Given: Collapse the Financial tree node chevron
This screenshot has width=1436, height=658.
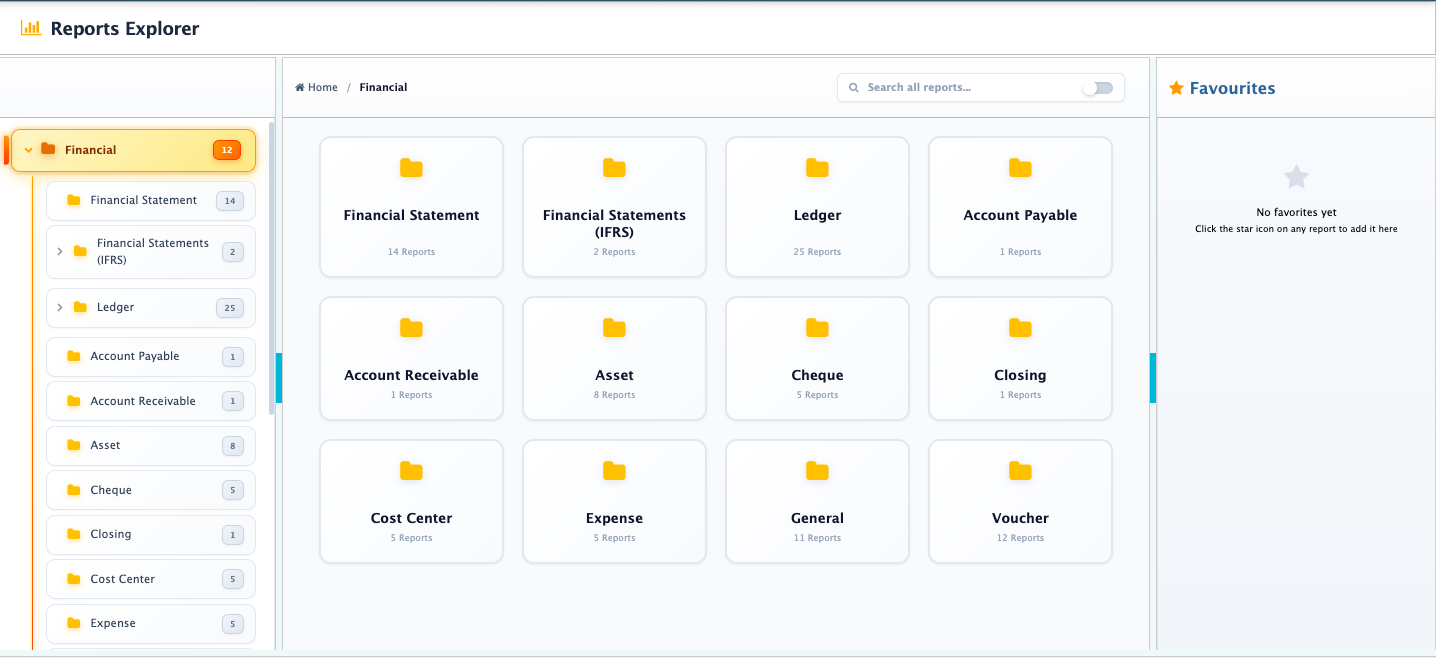Looking at the screenshot, I should [28, 150].
